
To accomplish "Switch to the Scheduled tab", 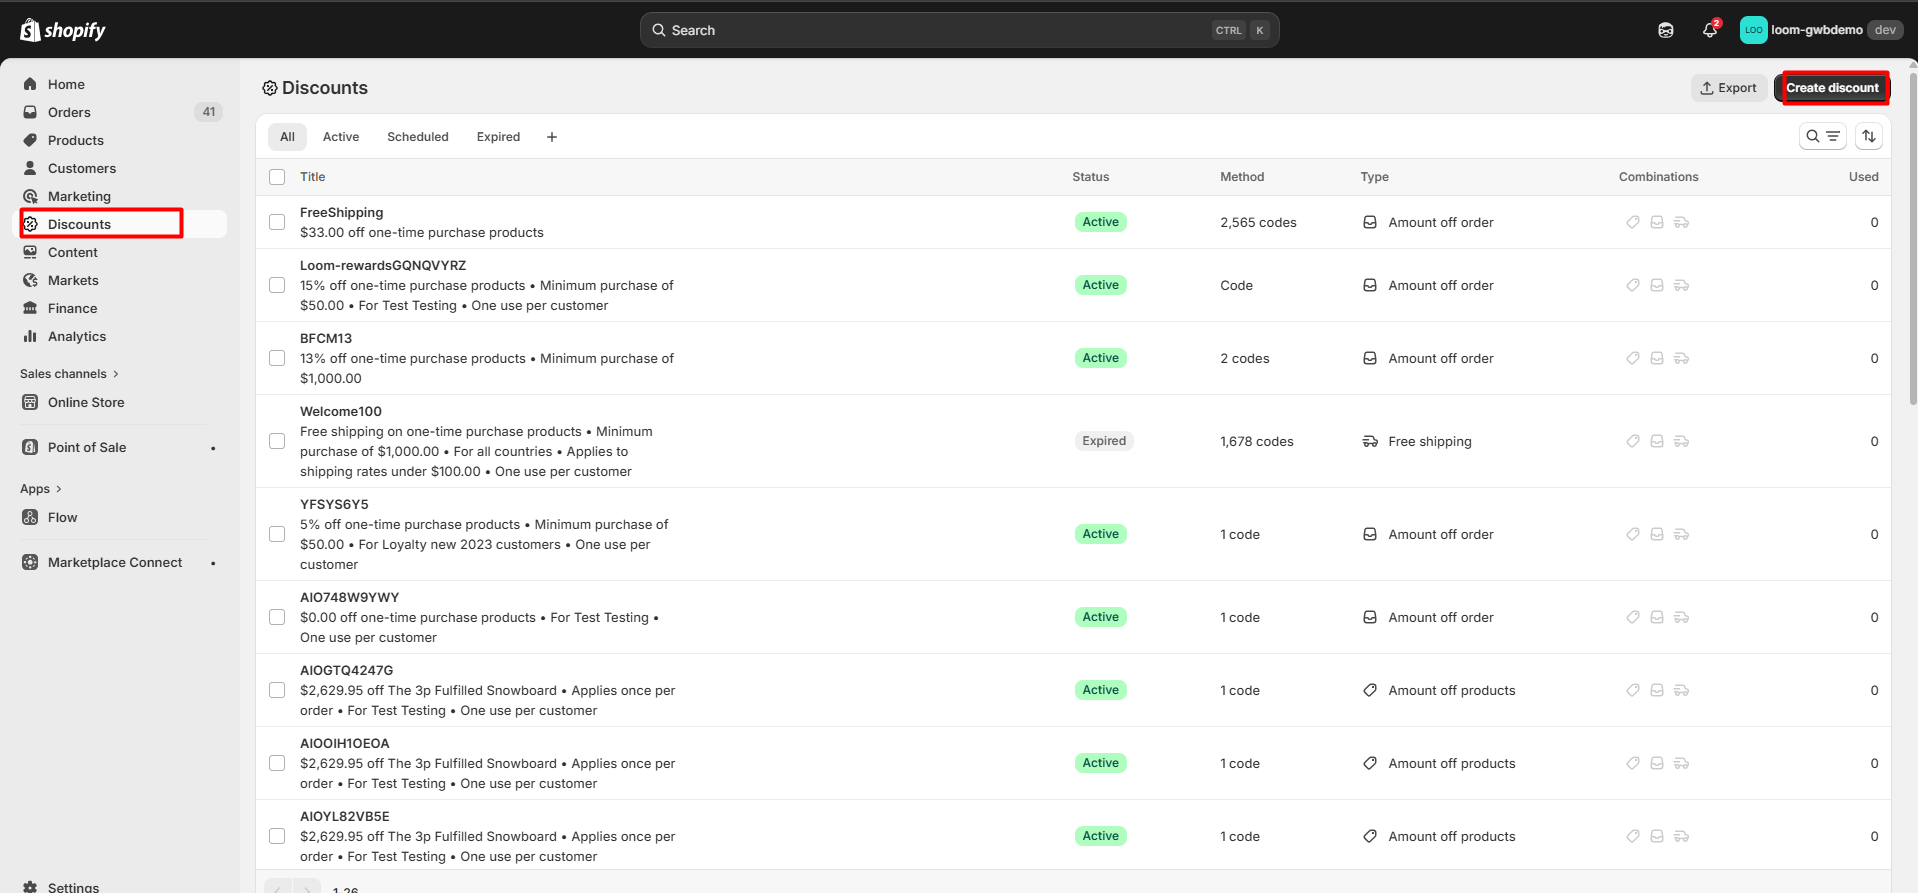I will (417, 137).
